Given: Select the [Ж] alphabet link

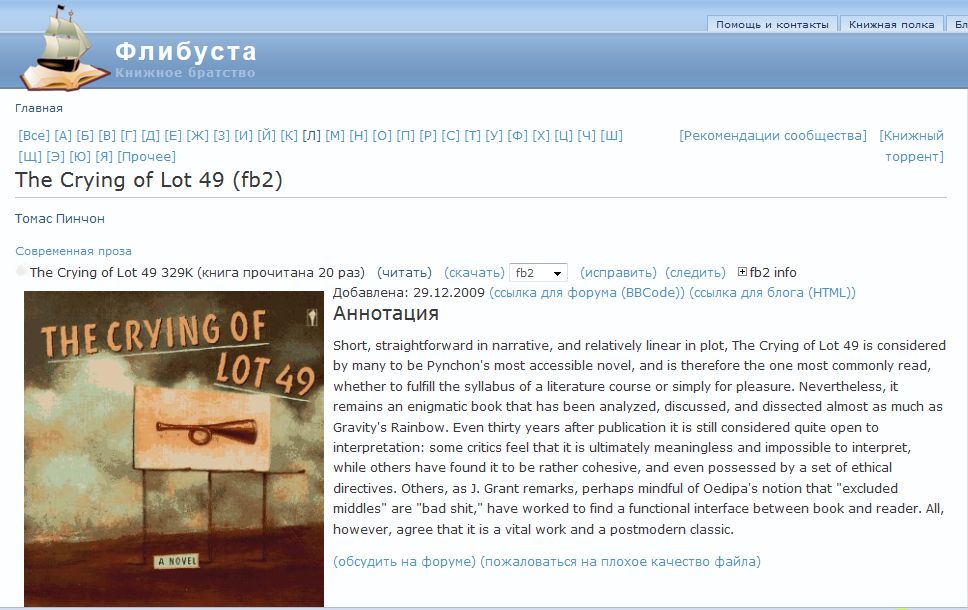Looking at the screenshot, I should tap(198, 135).
